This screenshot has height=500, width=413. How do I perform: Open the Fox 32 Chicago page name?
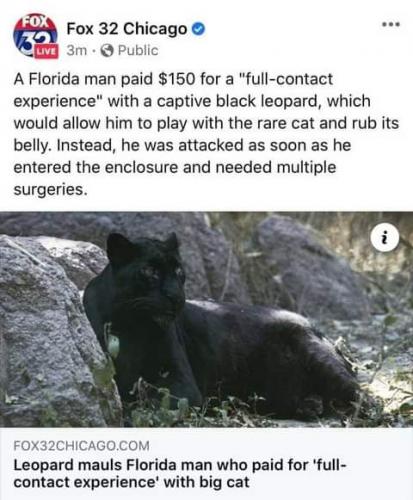click(127, 29)
